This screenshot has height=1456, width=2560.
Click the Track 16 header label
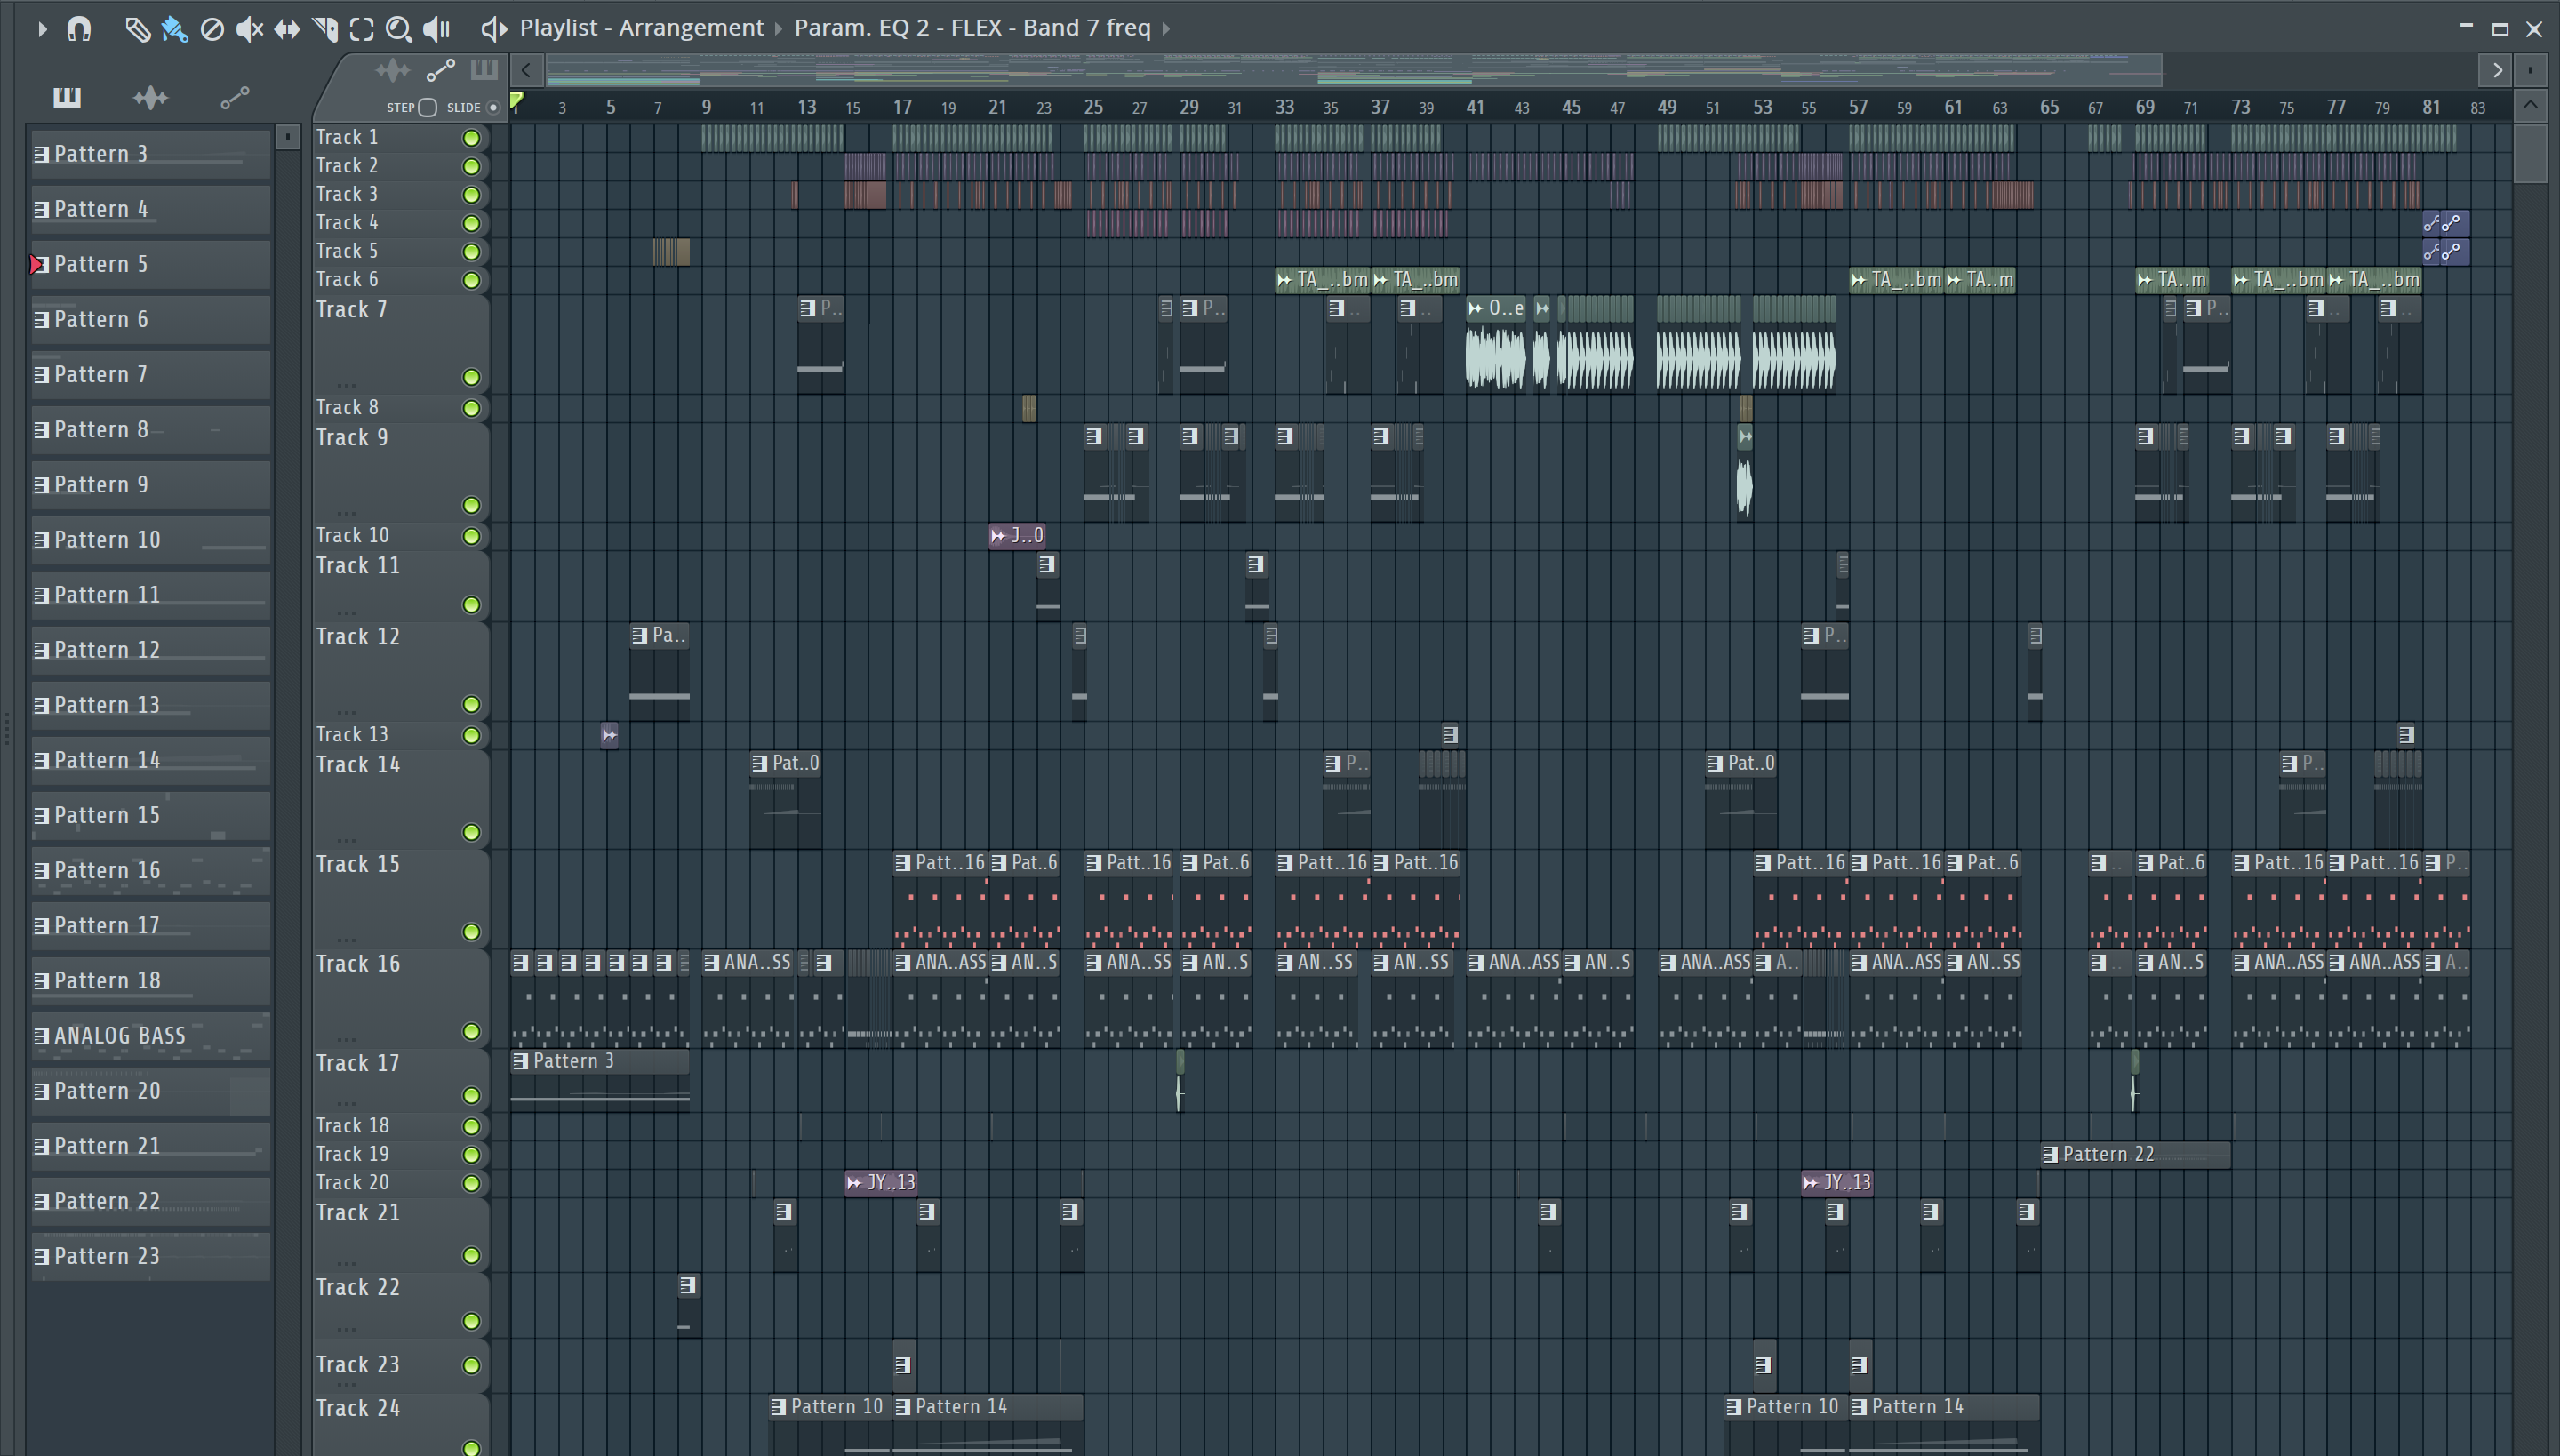358,964
